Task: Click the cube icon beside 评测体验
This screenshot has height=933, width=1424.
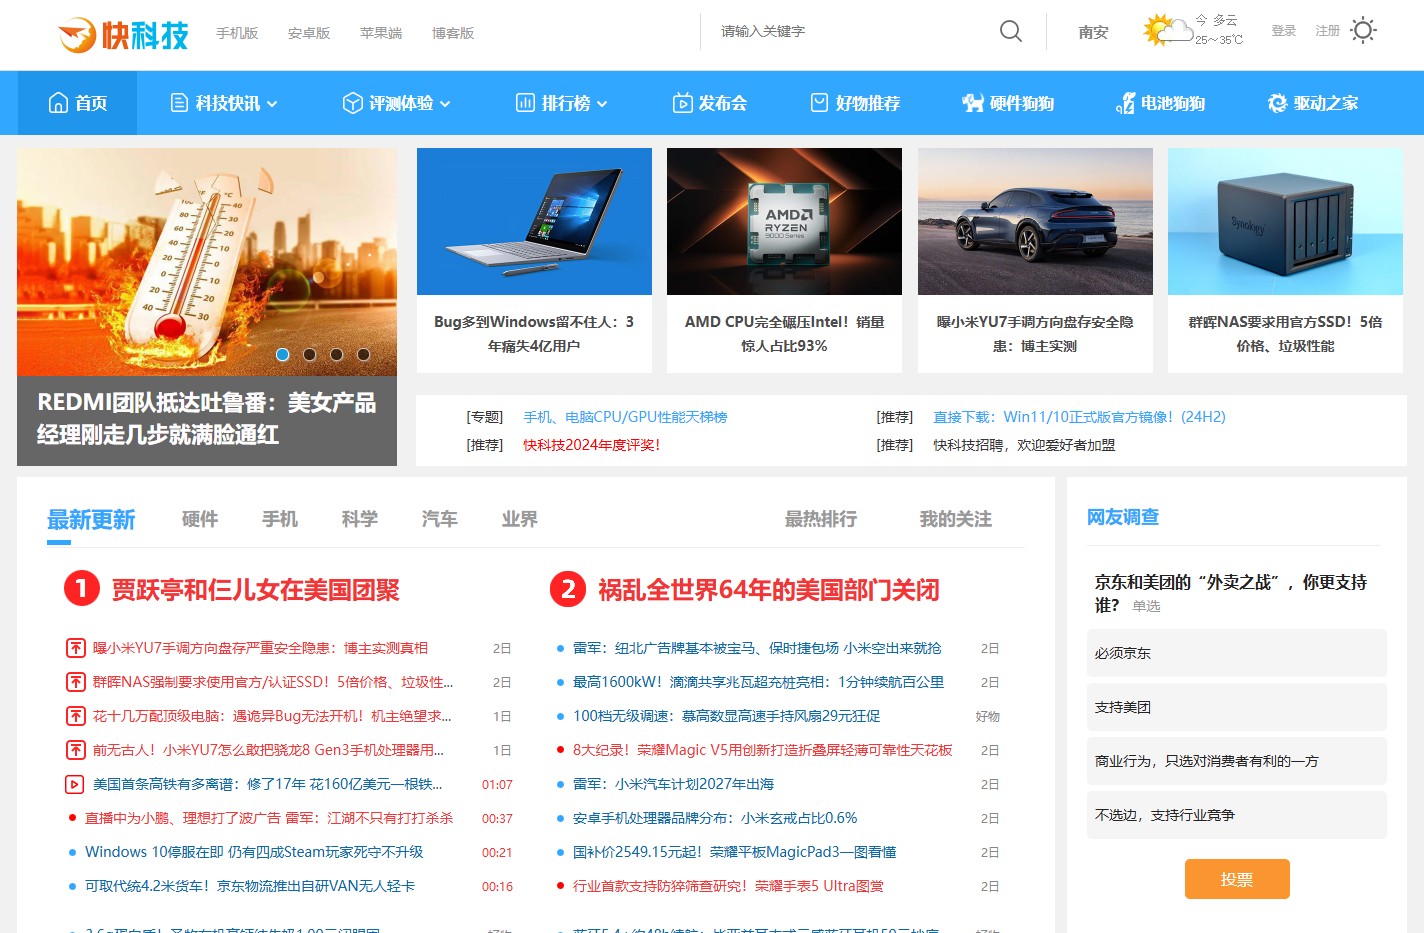Action: (352, 103)
